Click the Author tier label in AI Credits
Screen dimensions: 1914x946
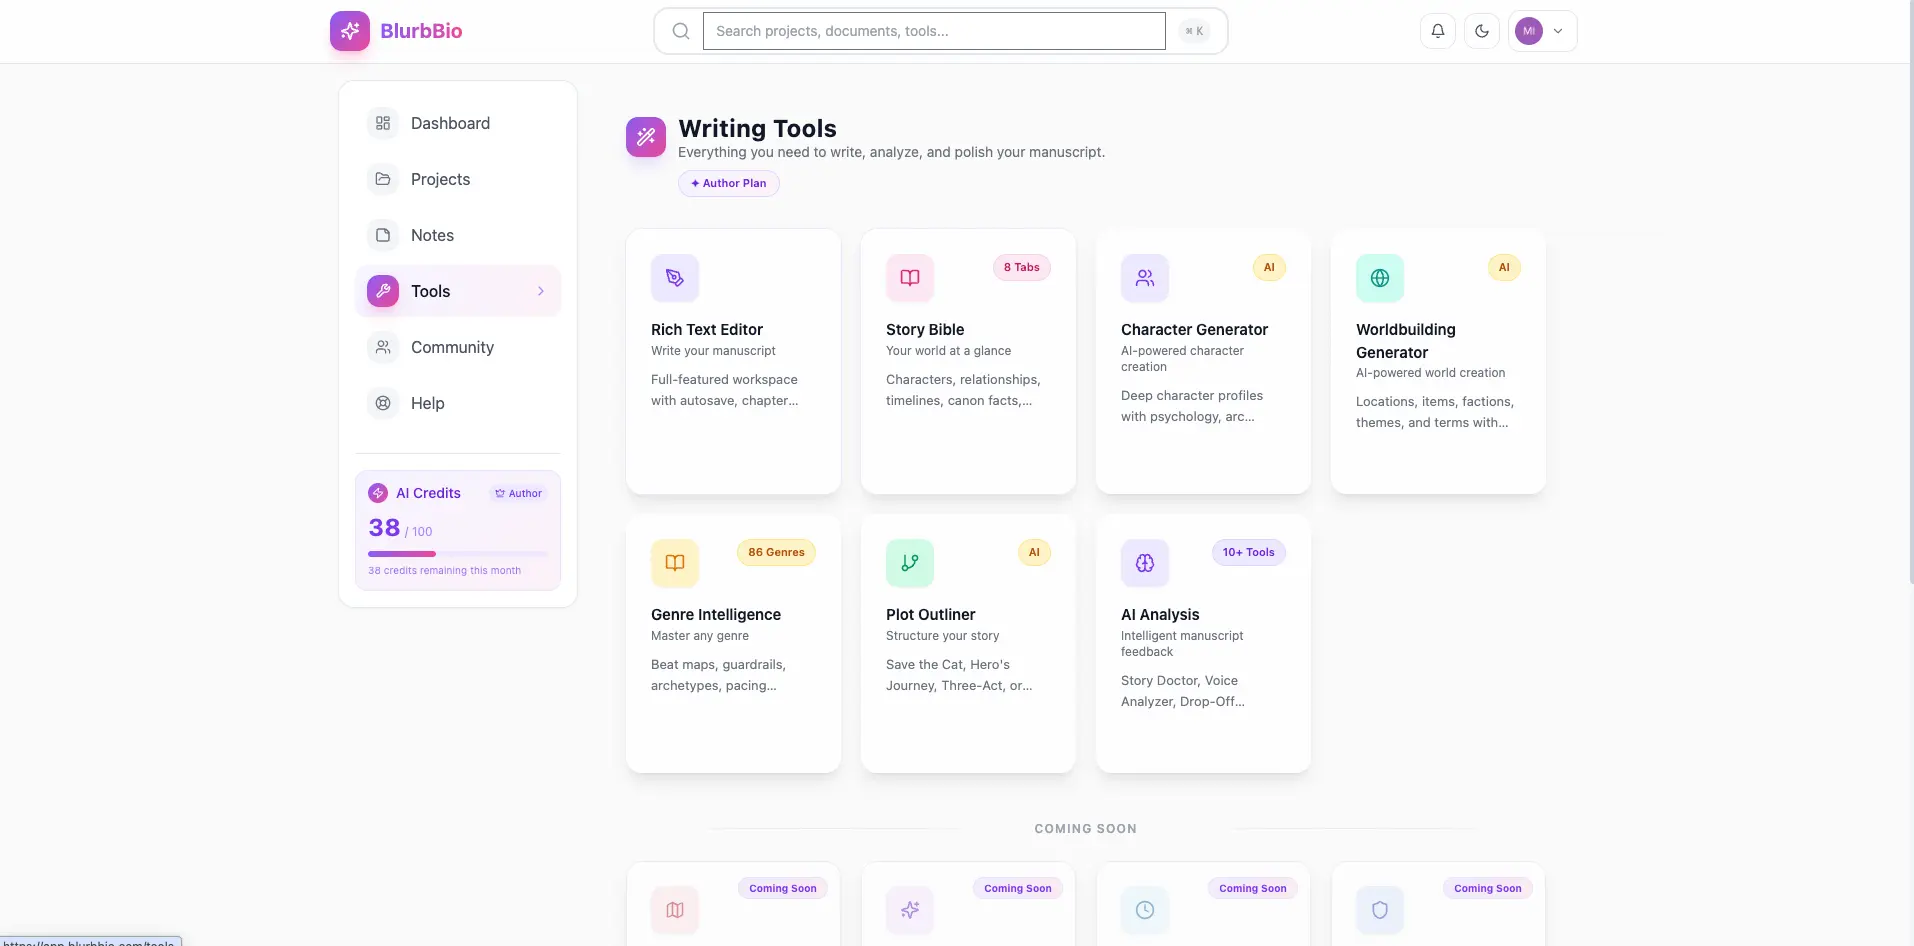click(x=518, y=493)
